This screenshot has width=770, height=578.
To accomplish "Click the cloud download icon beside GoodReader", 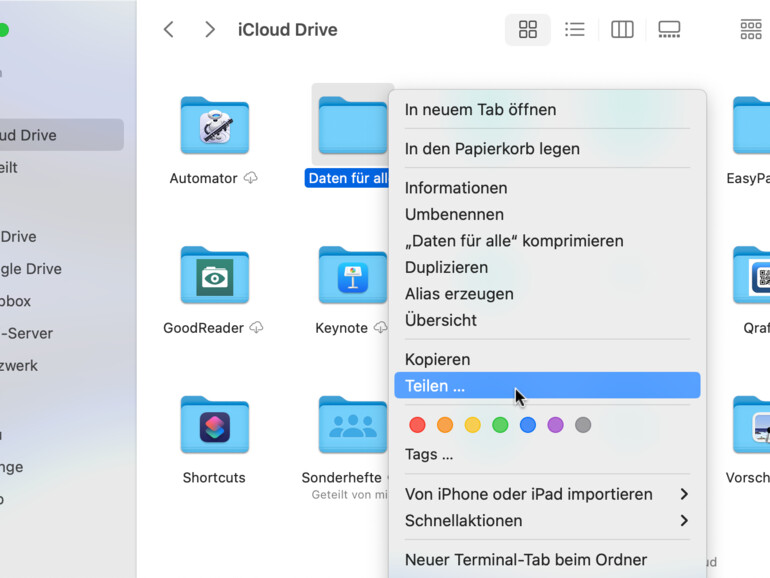I will pyautogui.click(x=256, y=328).
